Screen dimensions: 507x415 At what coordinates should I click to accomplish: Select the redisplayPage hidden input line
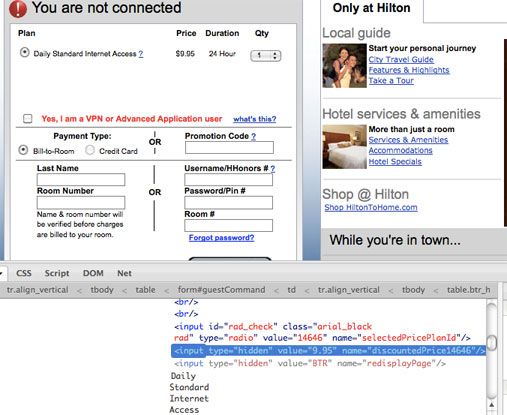[310, 363]
